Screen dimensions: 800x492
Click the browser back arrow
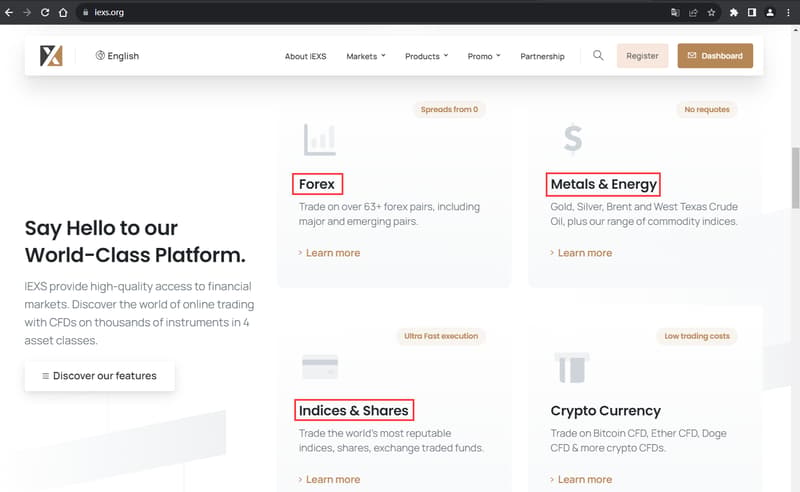9,12
